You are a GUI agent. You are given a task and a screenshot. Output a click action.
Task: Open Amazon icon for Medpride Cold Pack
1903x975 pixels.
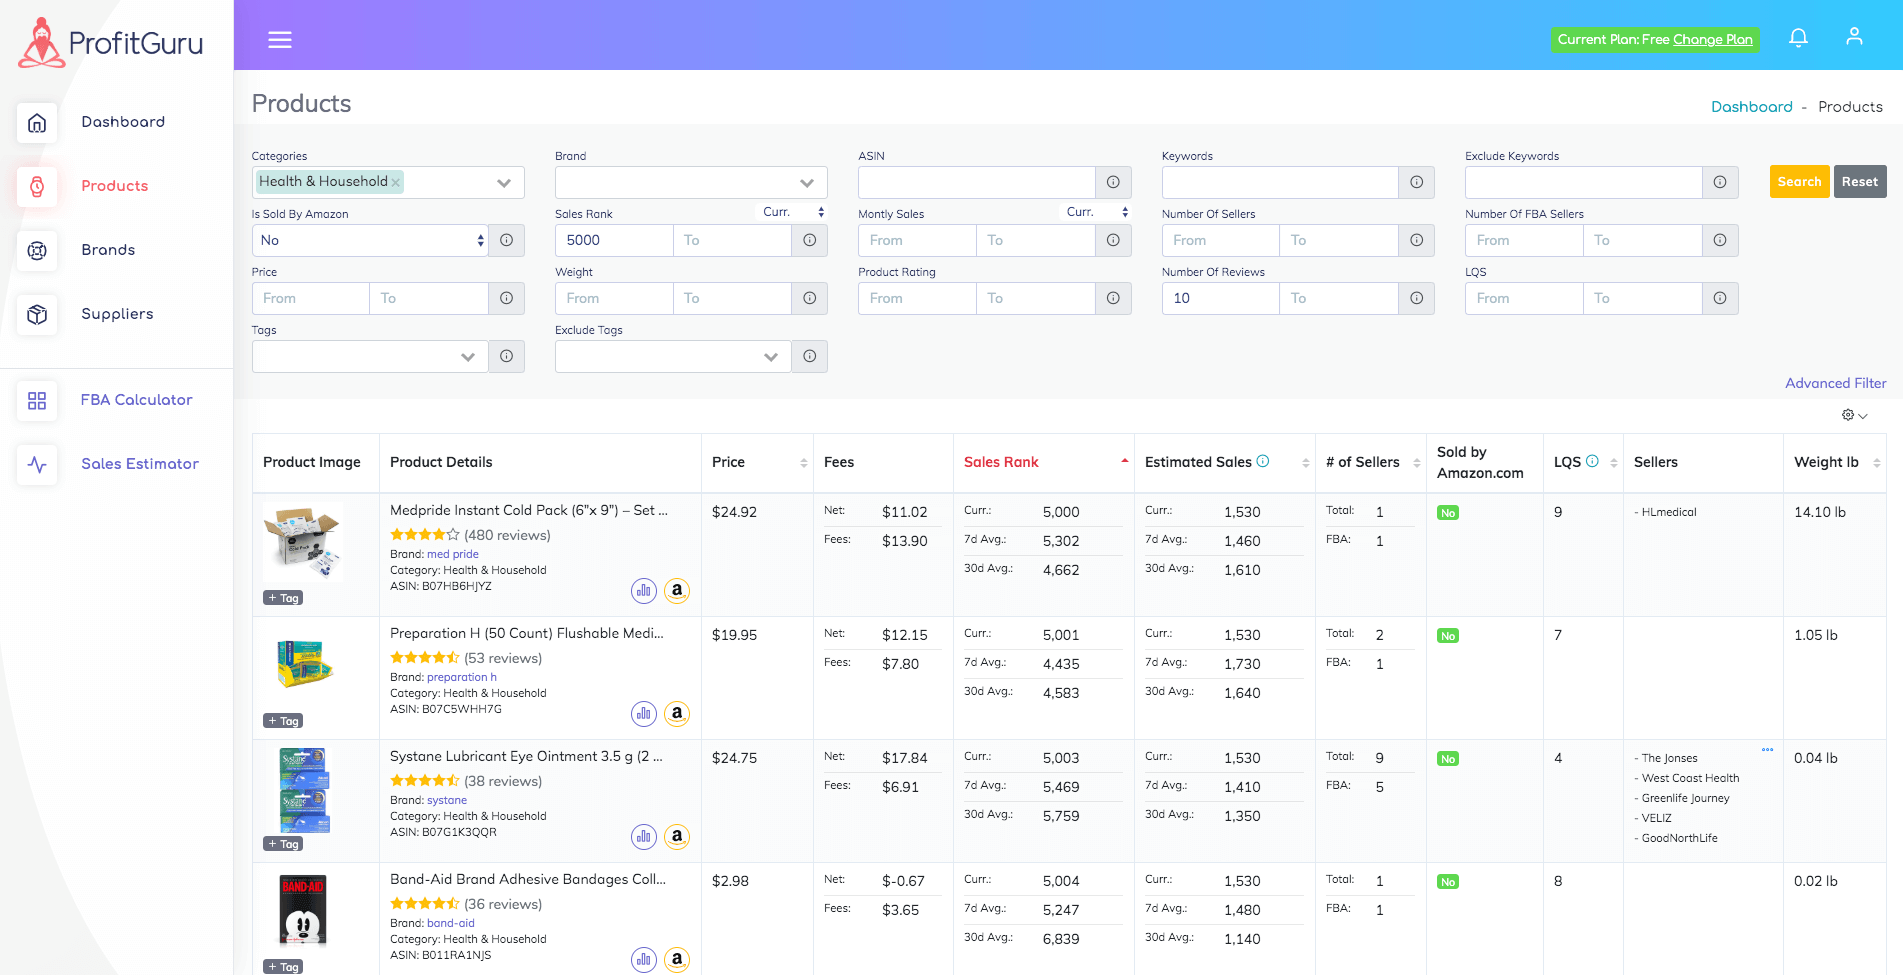pyautogui.click(x=677, y=591)
